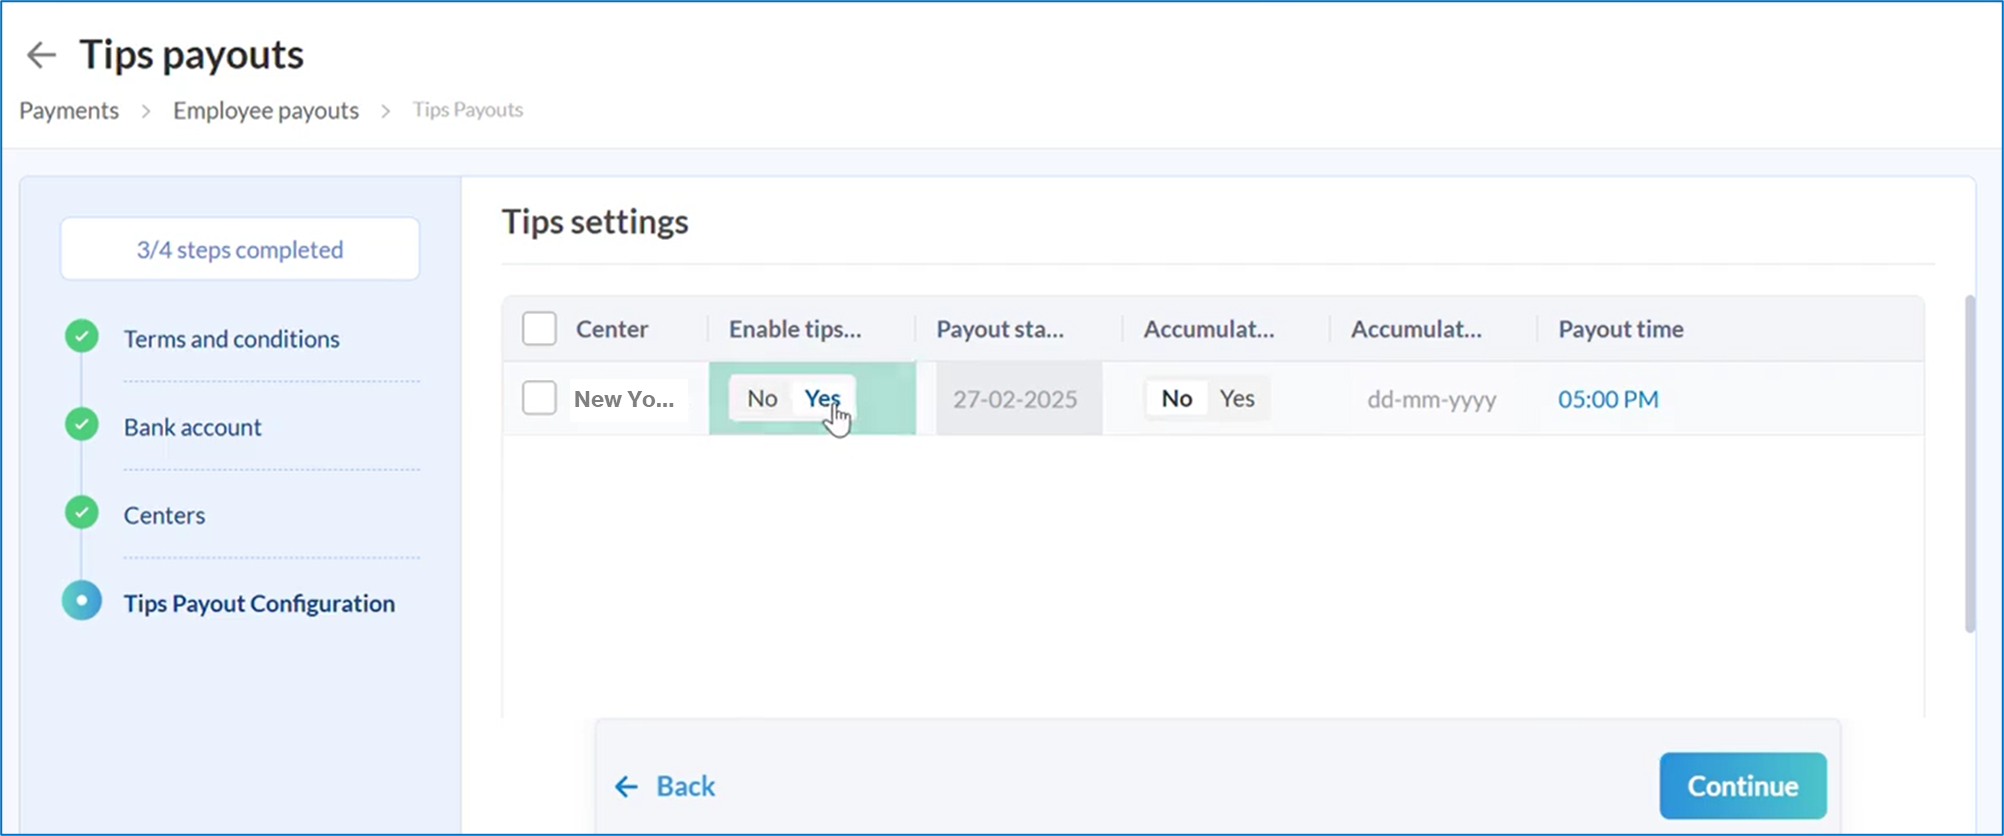Click the green check icon for Bank account
The image size is (2004, 836).
tap(82, 424)
